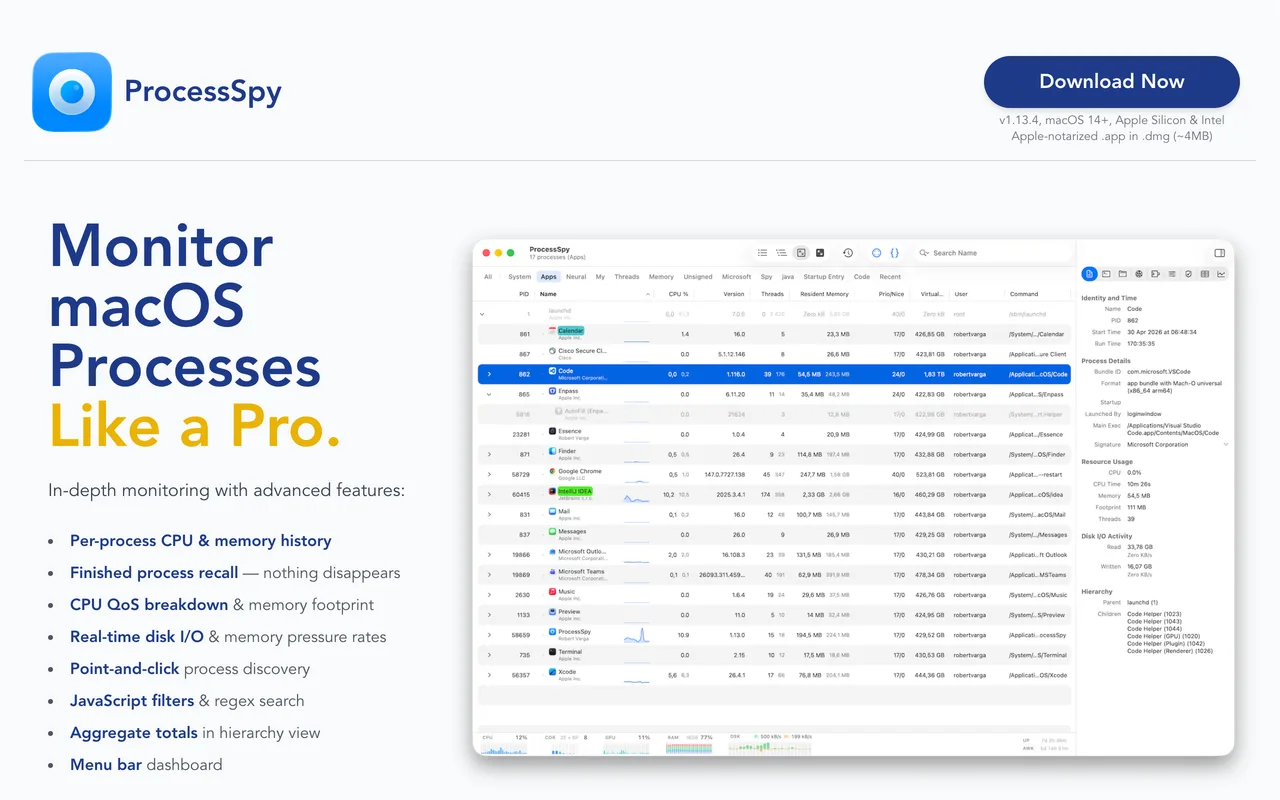Sort by the PID column header
1280x800 pixels.
[524, 294]
